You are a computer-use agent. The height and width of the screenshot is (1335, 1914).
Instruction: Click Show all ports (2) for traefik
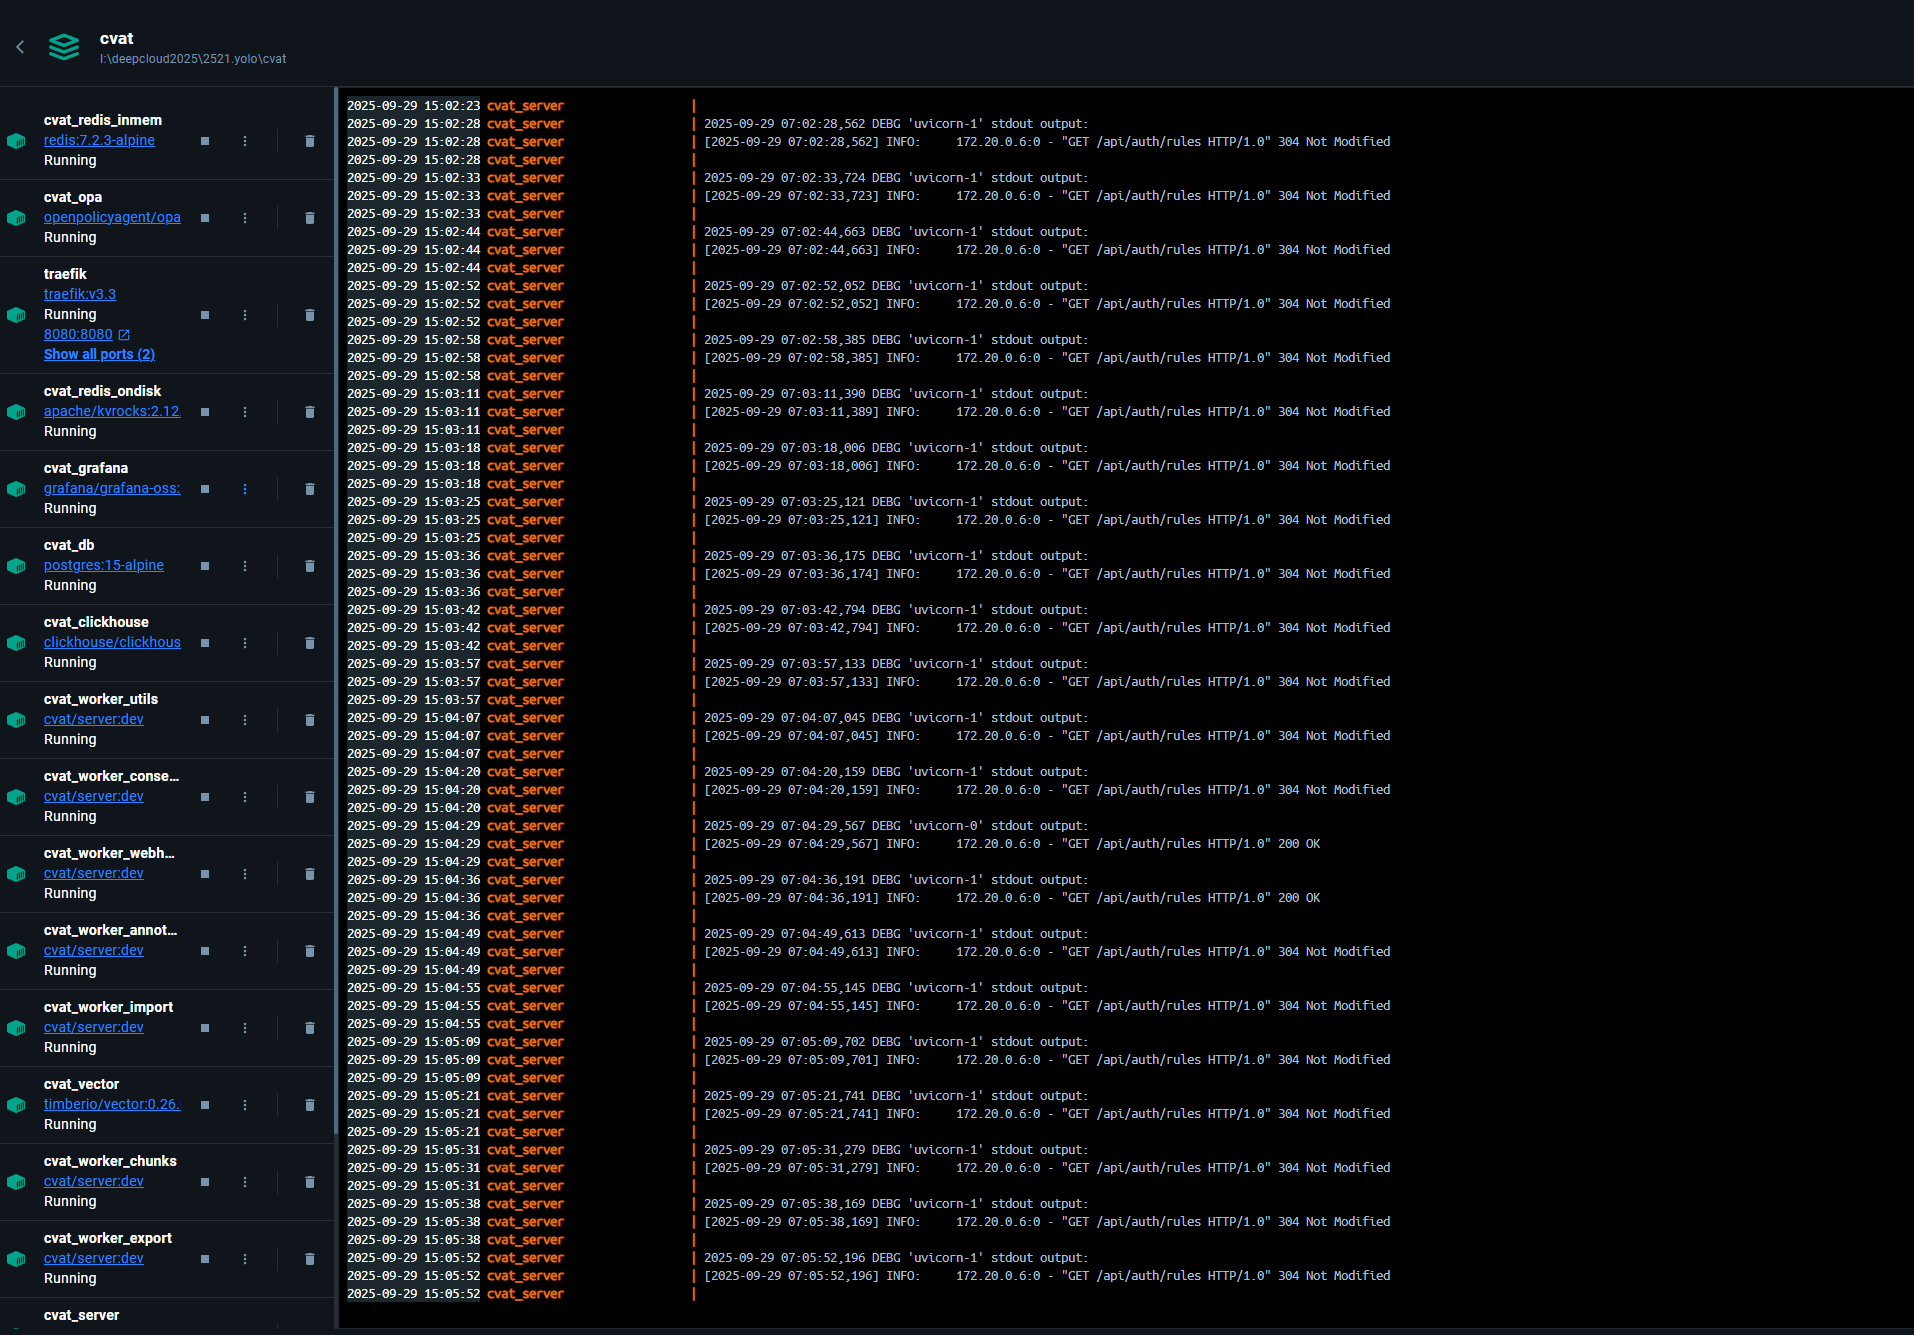click(x=99, y=354)
